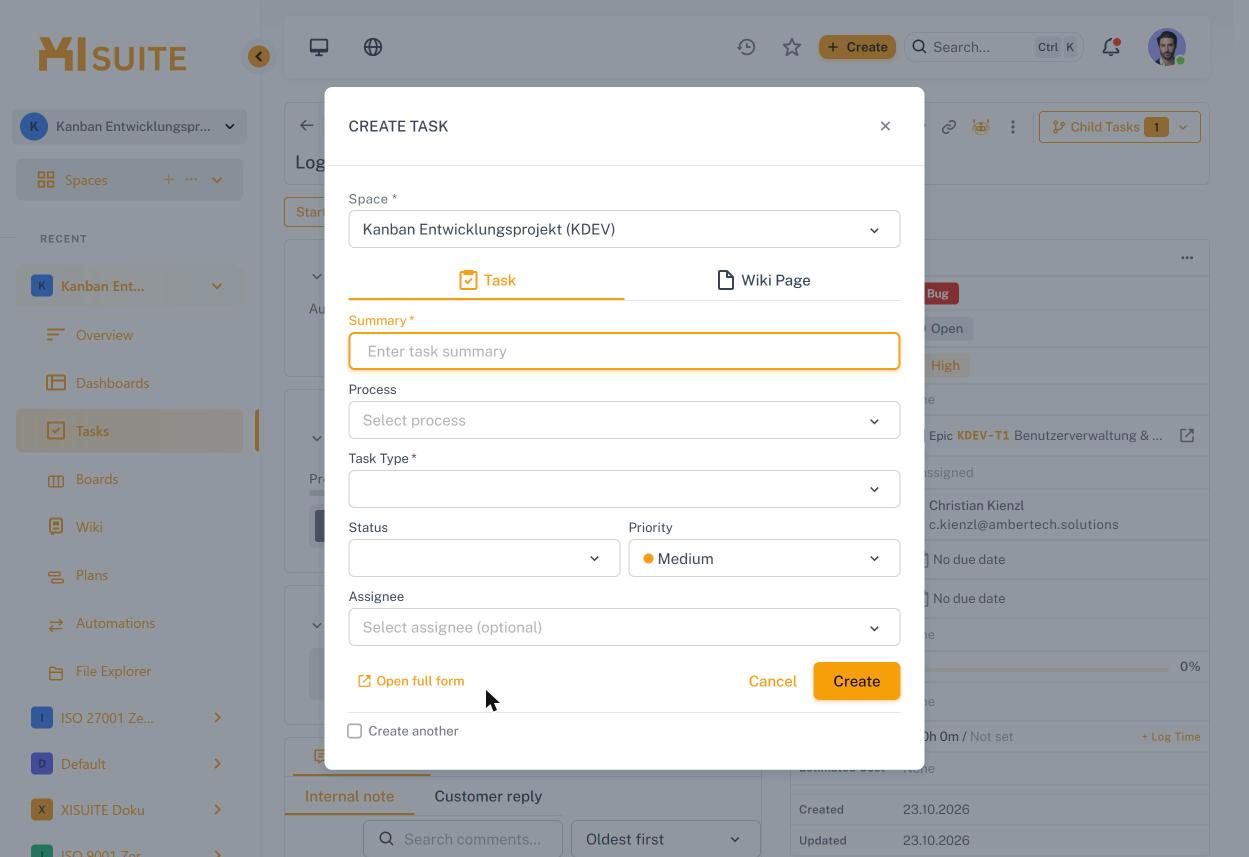Open the notifications bell
This screenshot has width=1249, height=857.
pyautogui.click(x=1111, y=47)
